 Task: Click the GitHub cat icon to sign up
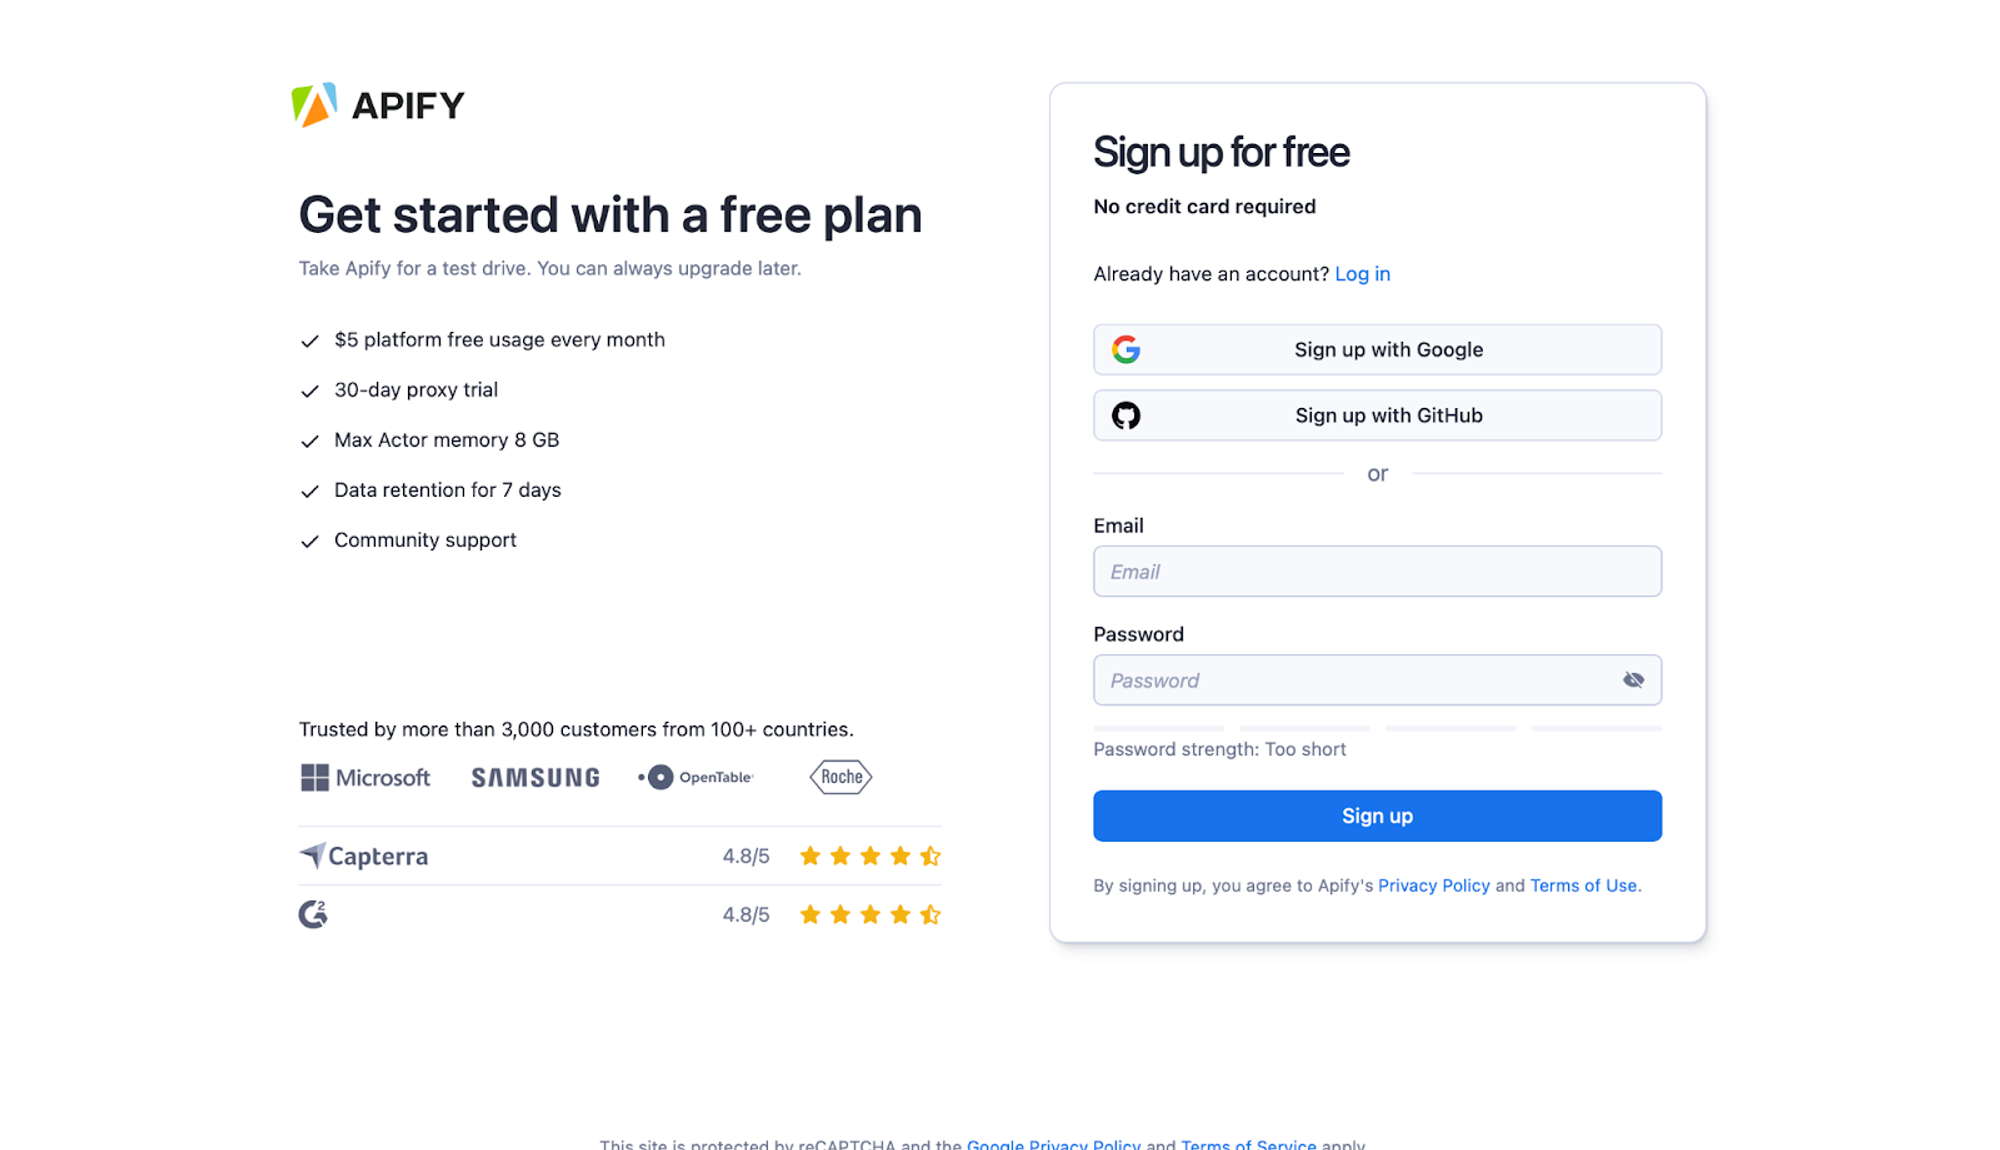pos(1126,415)
